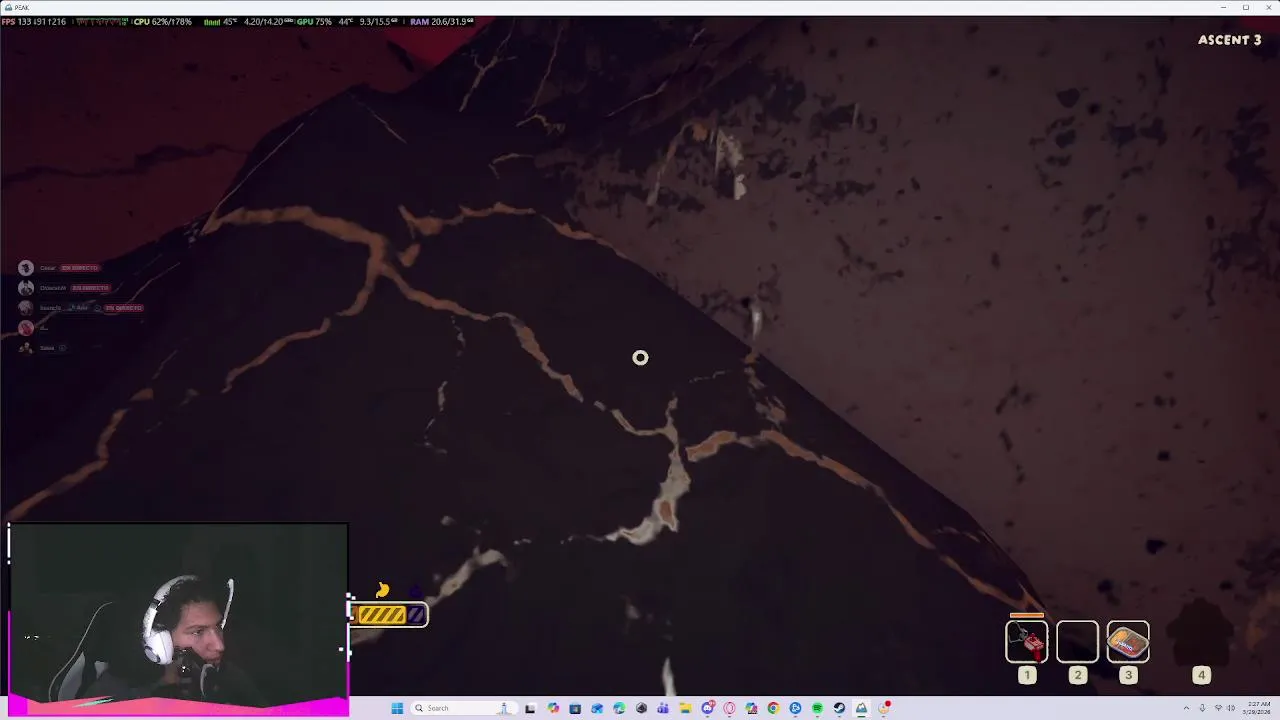Open Steam from the taskbar

[839, 708]
